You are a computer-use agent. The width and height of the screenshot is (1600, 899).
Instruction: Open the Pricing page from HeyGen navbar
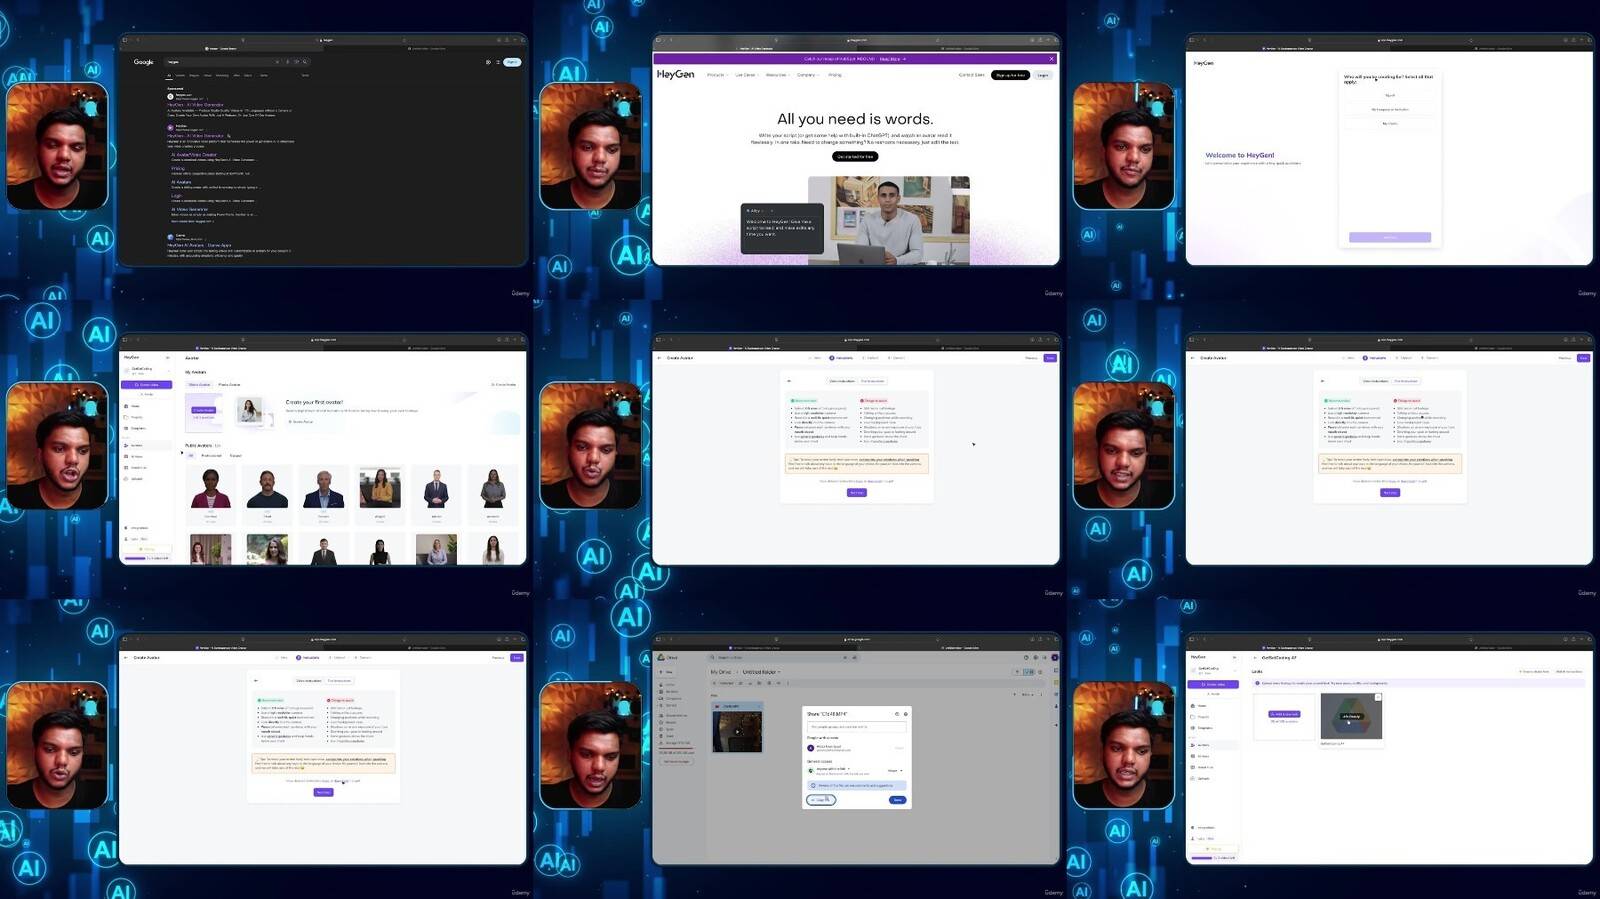pos(835,75)
